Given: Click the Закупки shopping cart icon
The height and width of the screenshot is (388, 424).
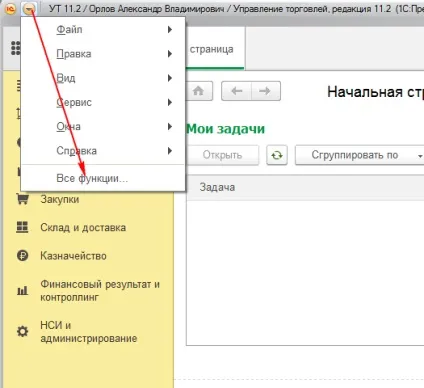Looking at the screenshot, I should click(x=22, y=199).
